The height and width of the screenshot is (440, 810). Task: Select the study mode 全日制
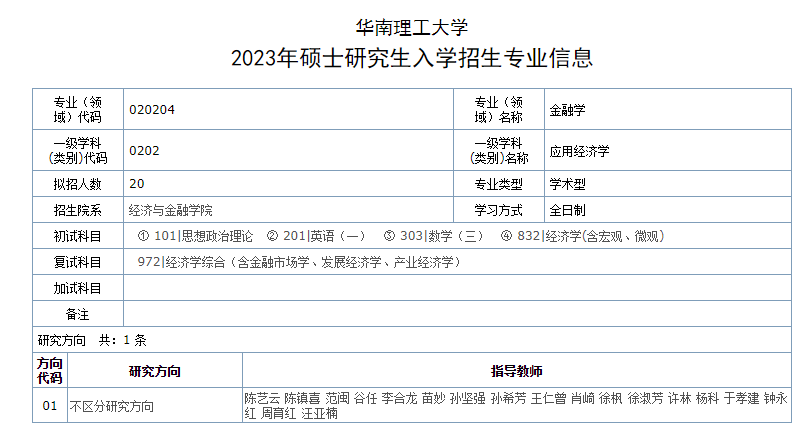pos(567,210)
